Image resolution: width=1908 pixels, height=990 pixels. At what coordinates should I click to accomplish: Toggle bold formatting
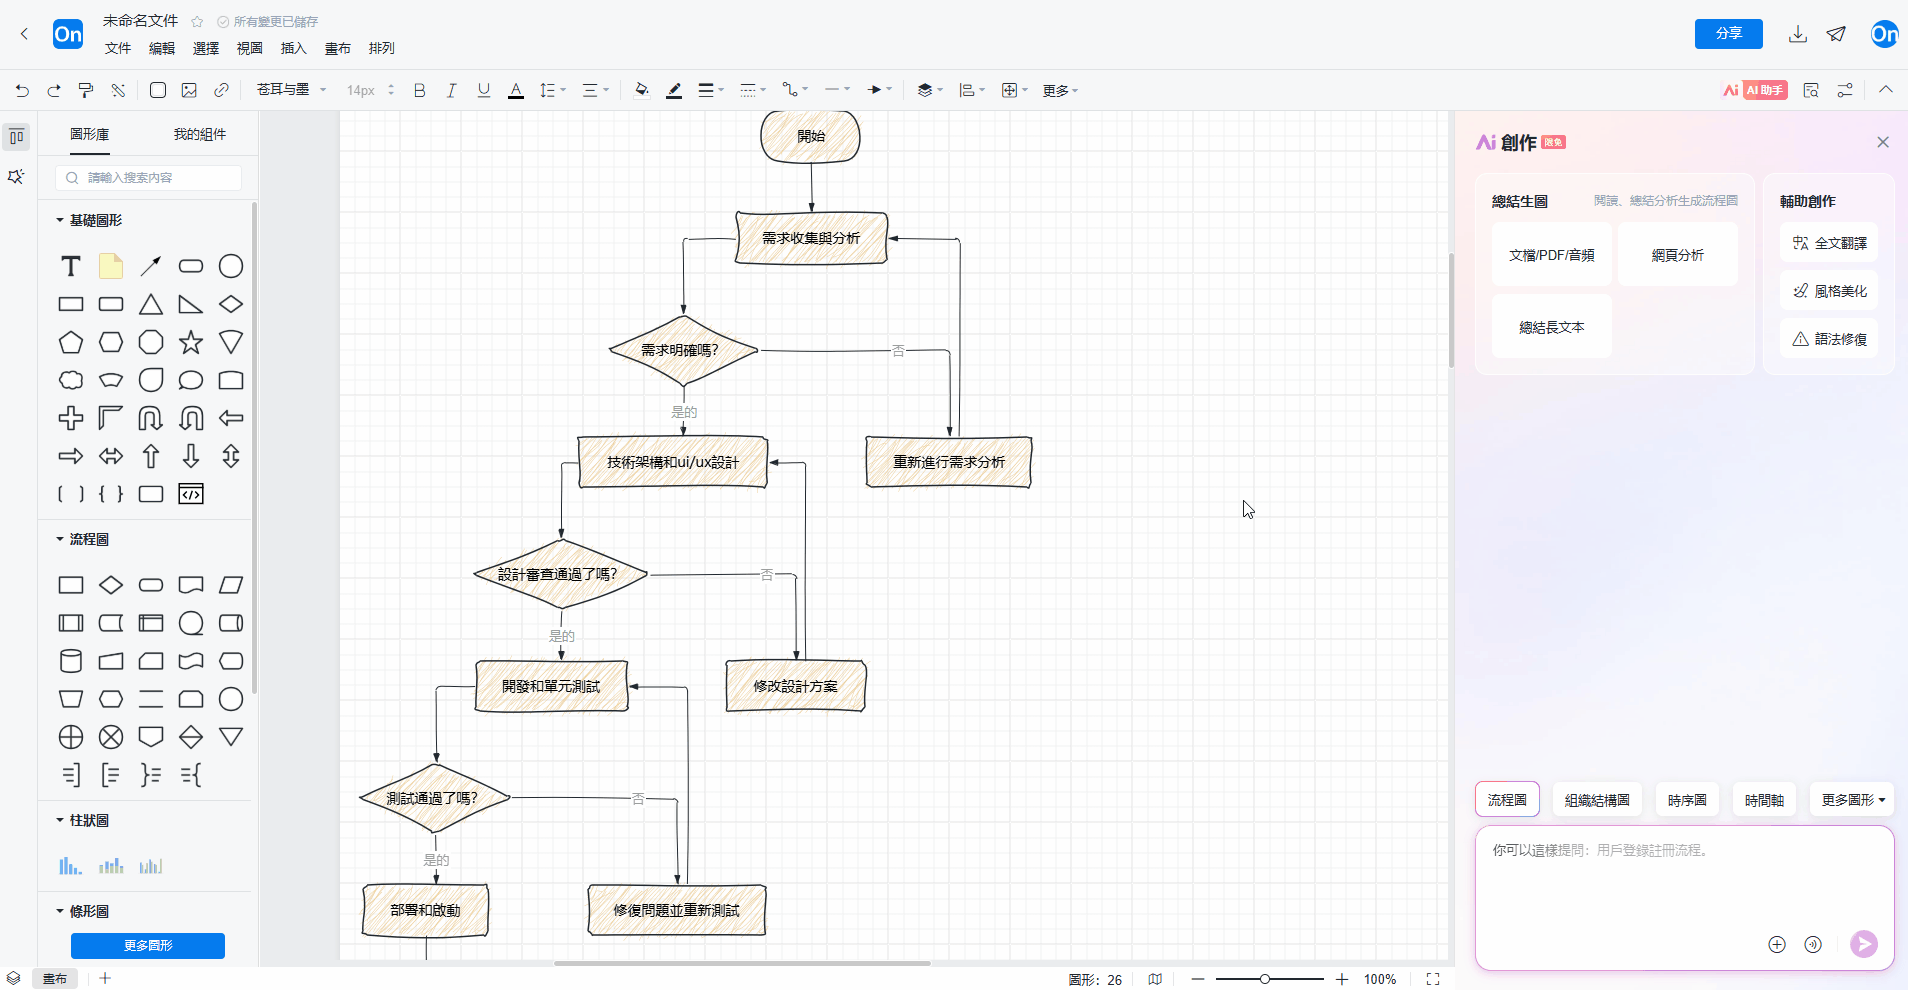click(420, 90)
